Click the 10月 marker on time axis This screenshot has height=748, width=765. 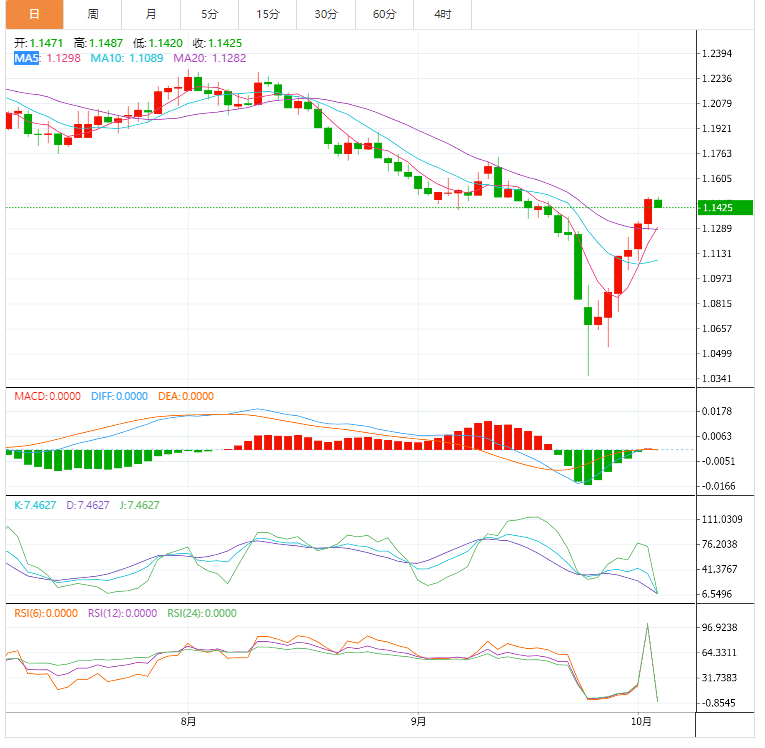pos(641,721)
